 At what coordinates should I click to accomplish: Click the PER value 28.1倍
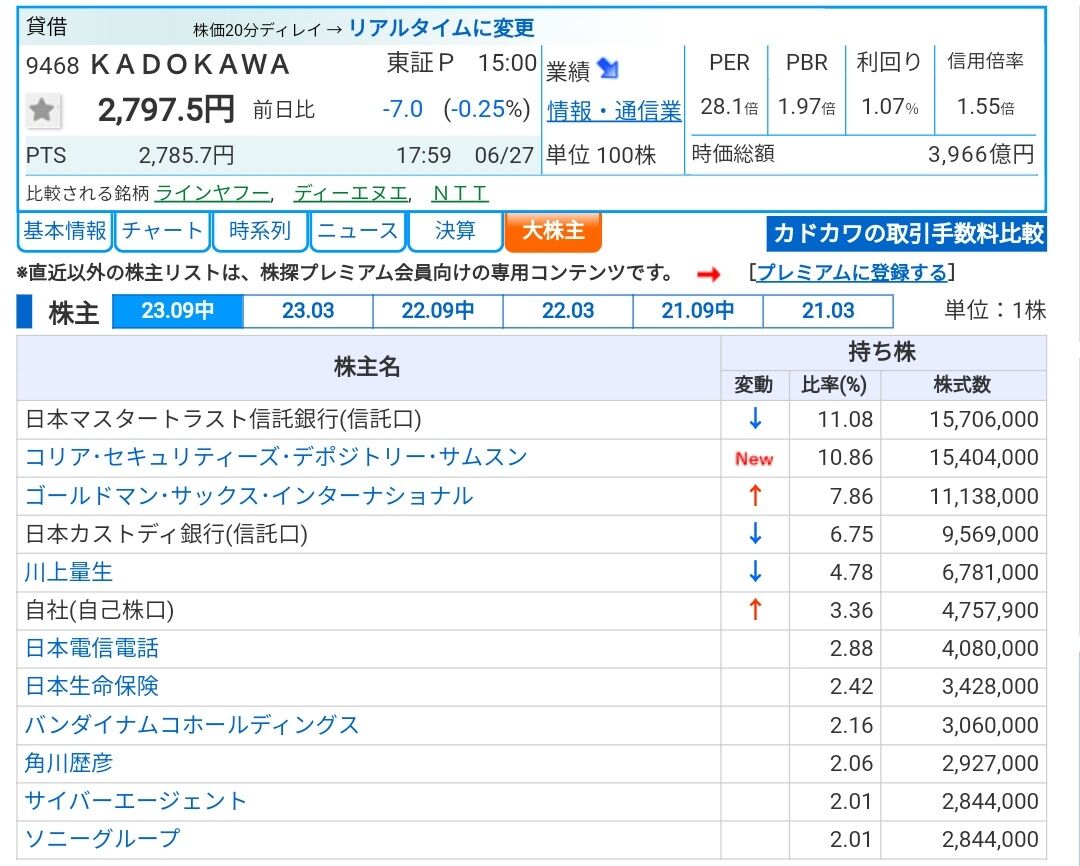729,107
